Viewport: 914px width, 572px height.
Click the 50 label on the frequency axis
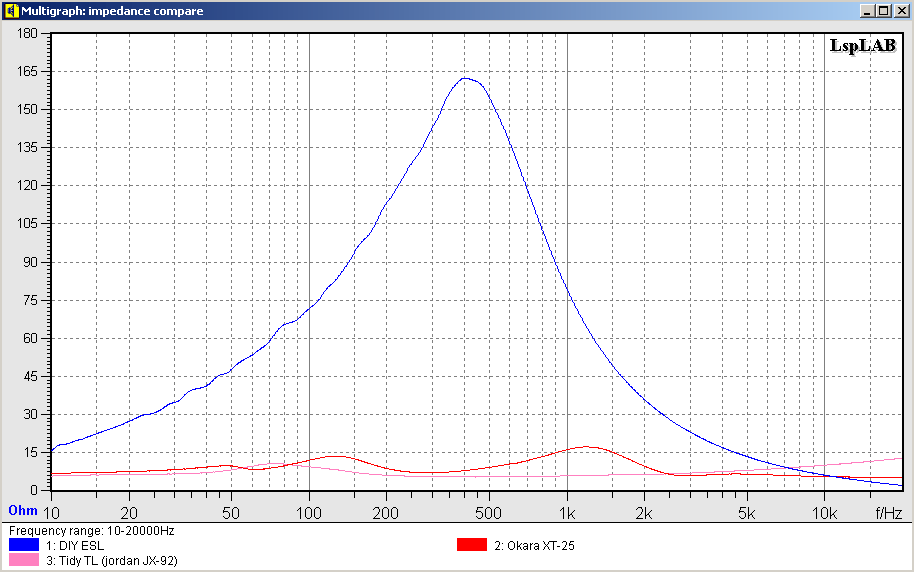pos(231,513)
